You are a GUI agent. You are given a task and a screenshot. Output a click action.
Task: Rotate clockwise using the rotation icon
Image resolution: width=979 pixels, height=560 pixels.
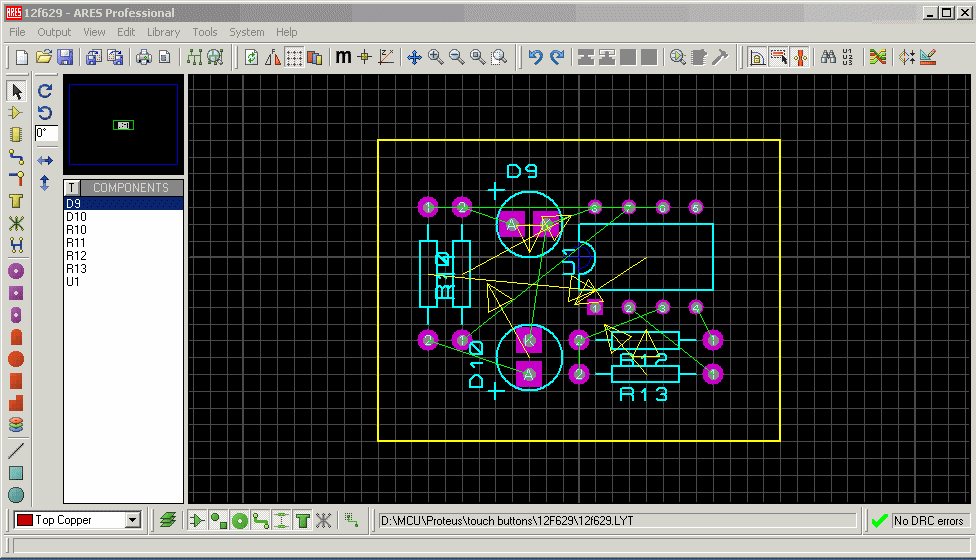pyautogui.click(x=45, y=91)
